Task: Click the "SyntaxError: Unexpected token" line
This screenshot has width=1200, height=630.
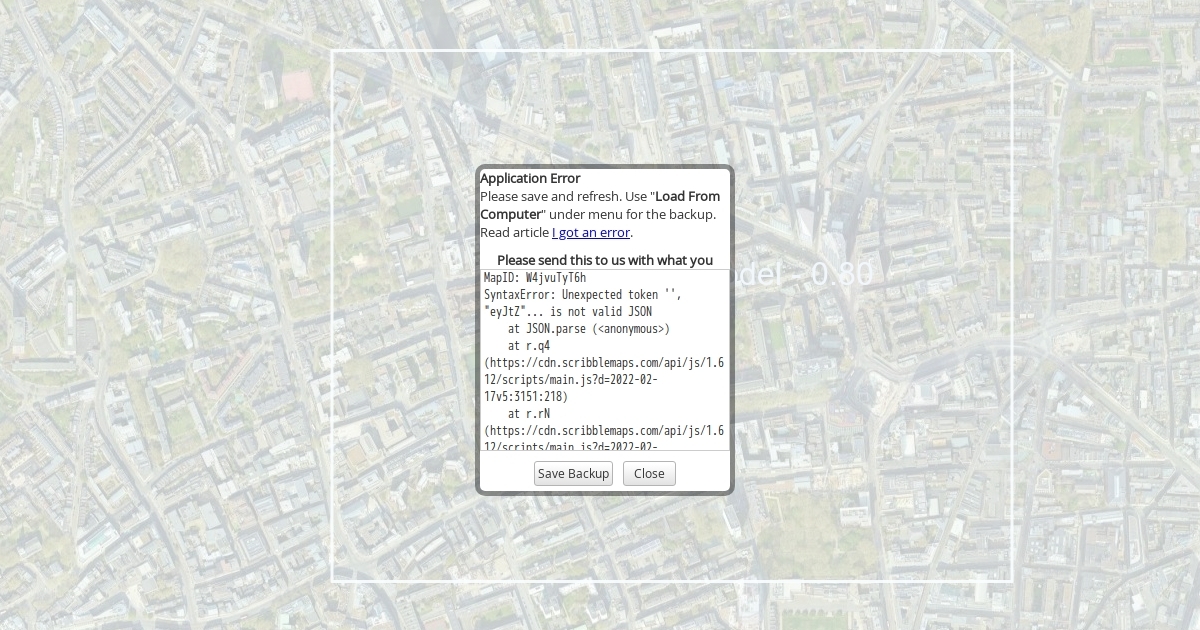Action: tap(582, 295)
